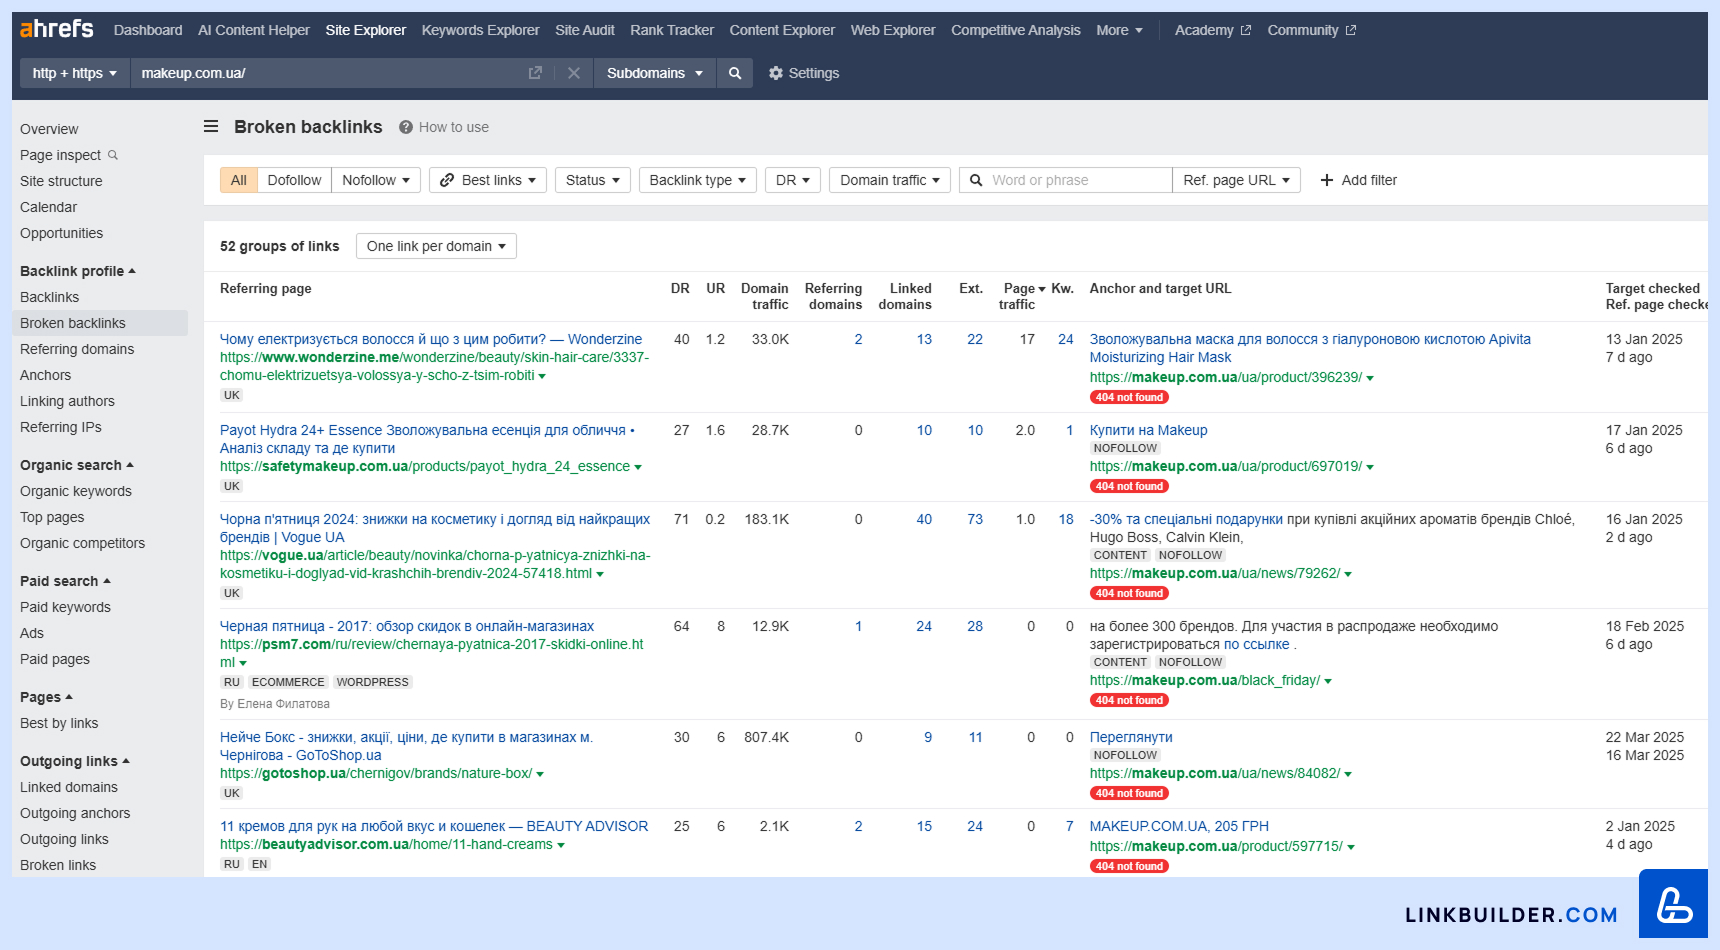The image size is (1720, 950).
Task: Open Community external link
Action: pos(1311,30)
